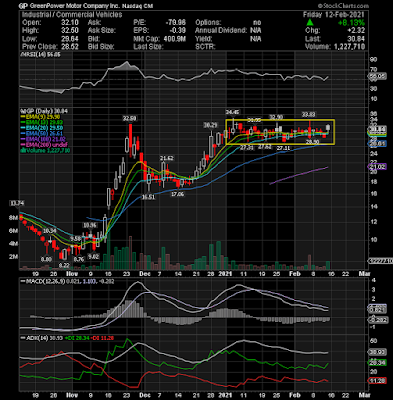Click the EPS value -0.39
This screenshot has height=400, width=393.
[178, 31]
